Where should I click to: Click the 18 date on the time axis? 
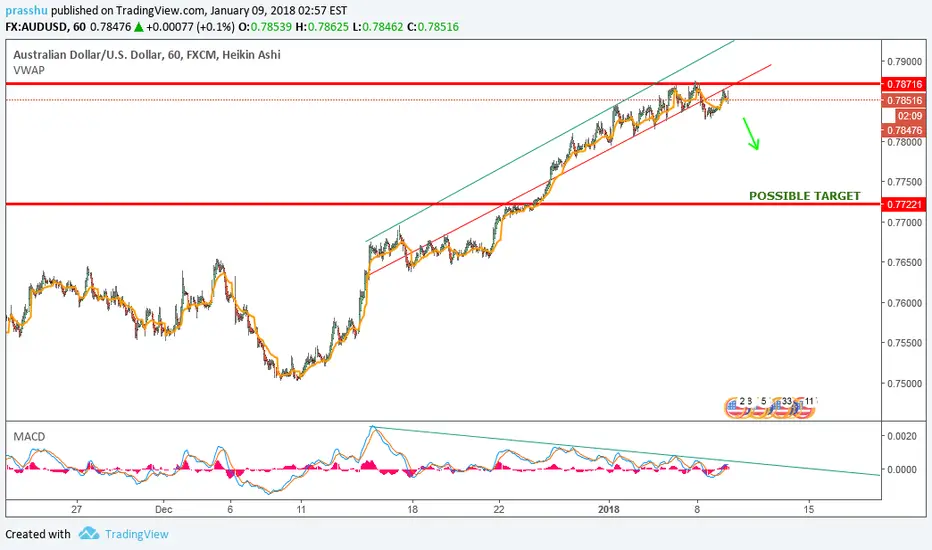pyautogui.click(x=412, y=509)
